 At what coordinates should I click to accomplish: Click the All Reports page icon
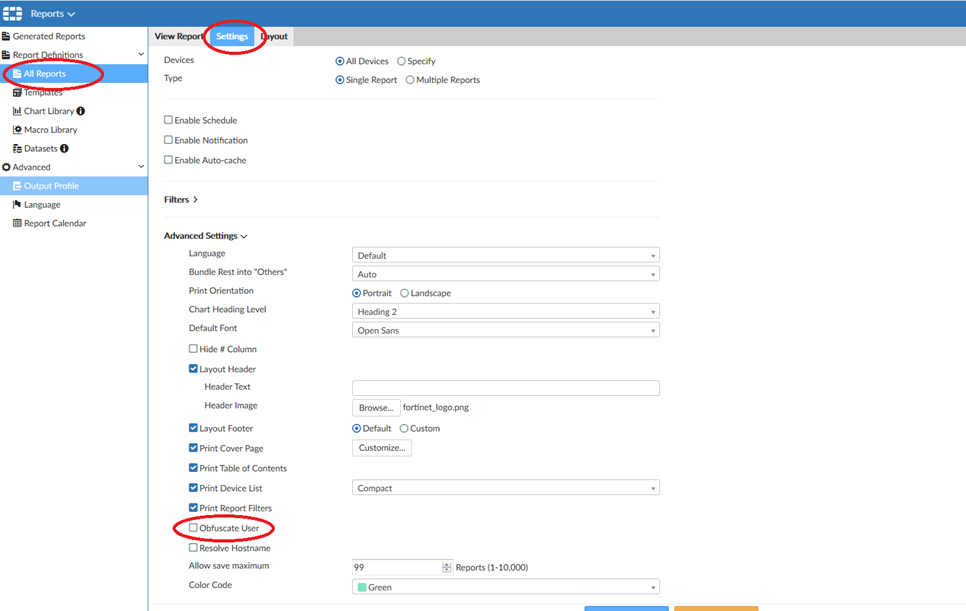[17, 73]
